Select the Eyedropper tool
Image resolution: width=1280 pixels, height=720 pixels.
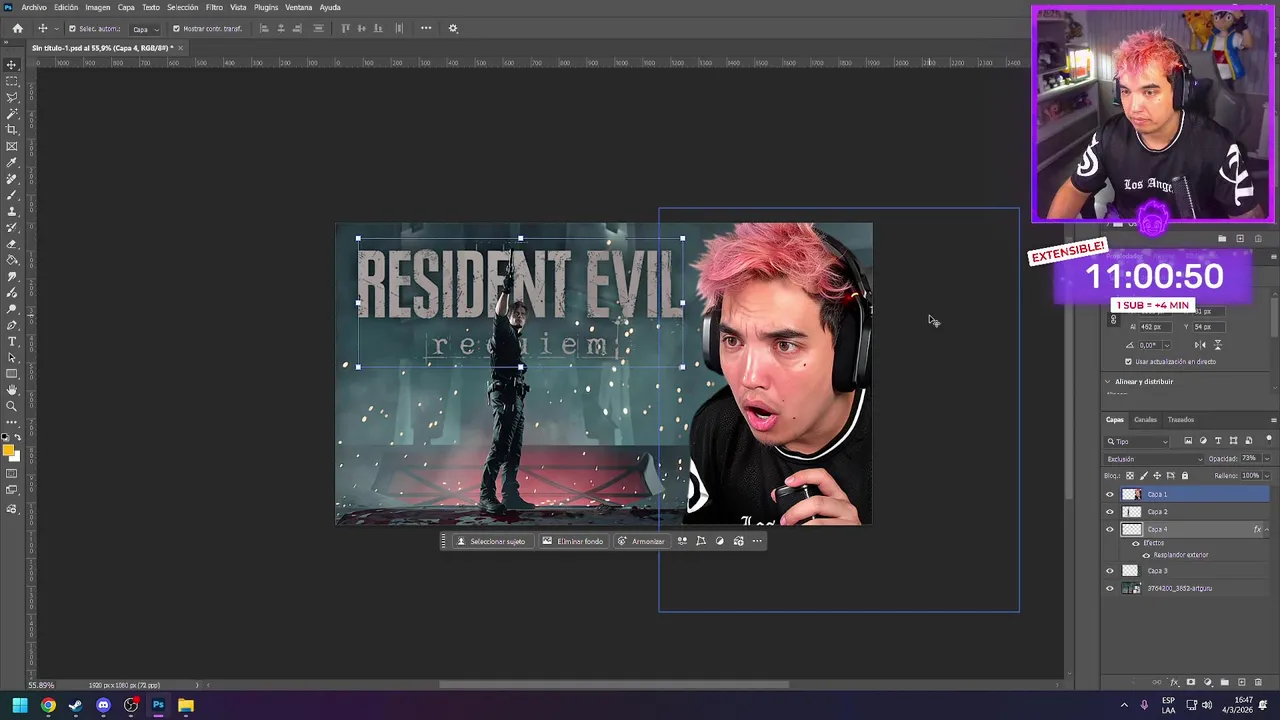tap(12, 163)
